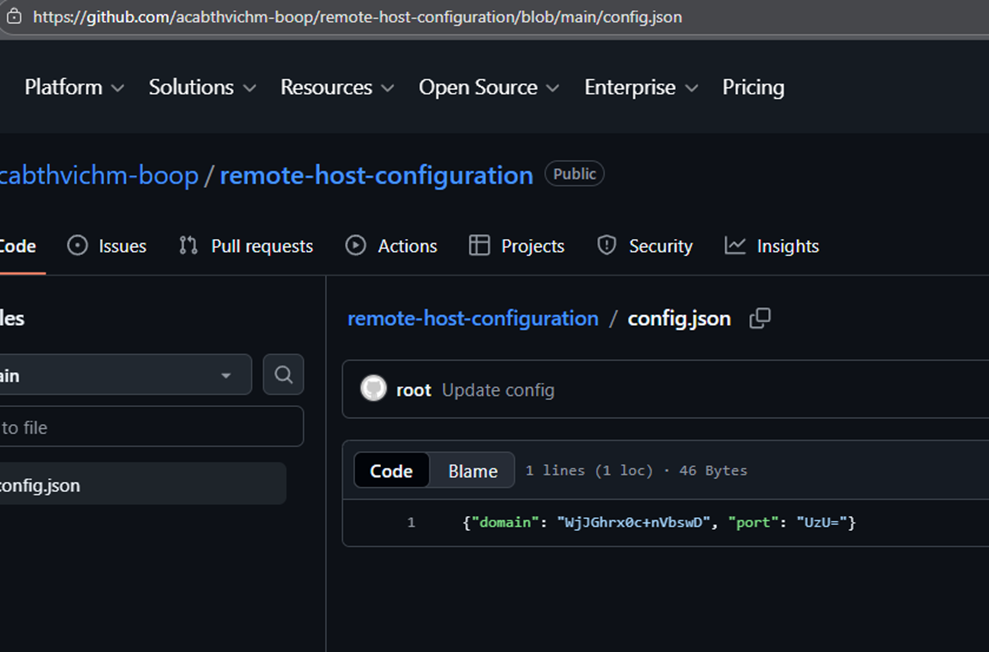The height and width of the screenshot is (652, 989).
Task: Open the Insights tab
Action: 771,246
